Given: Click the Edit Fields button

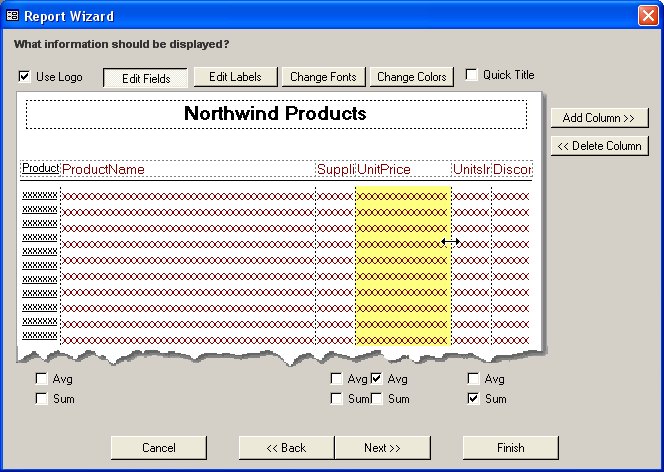Looking at the screenshot, I should (x=146, y=78).
